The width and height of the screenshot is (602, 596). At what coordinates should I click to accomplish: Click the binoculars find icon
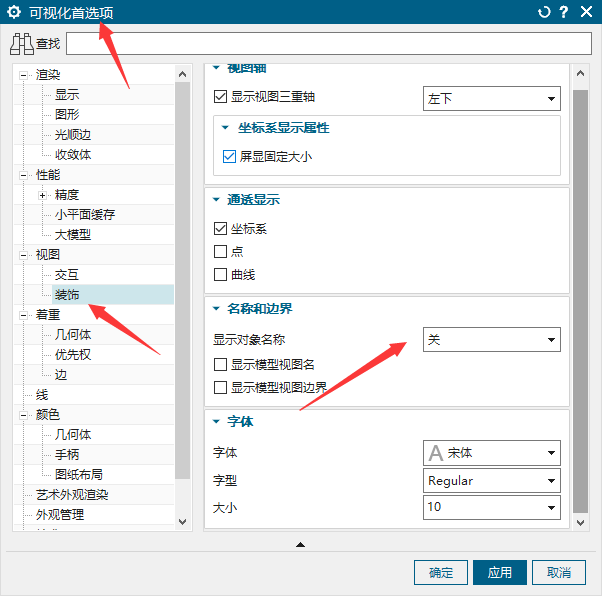[x=22, y=44]
